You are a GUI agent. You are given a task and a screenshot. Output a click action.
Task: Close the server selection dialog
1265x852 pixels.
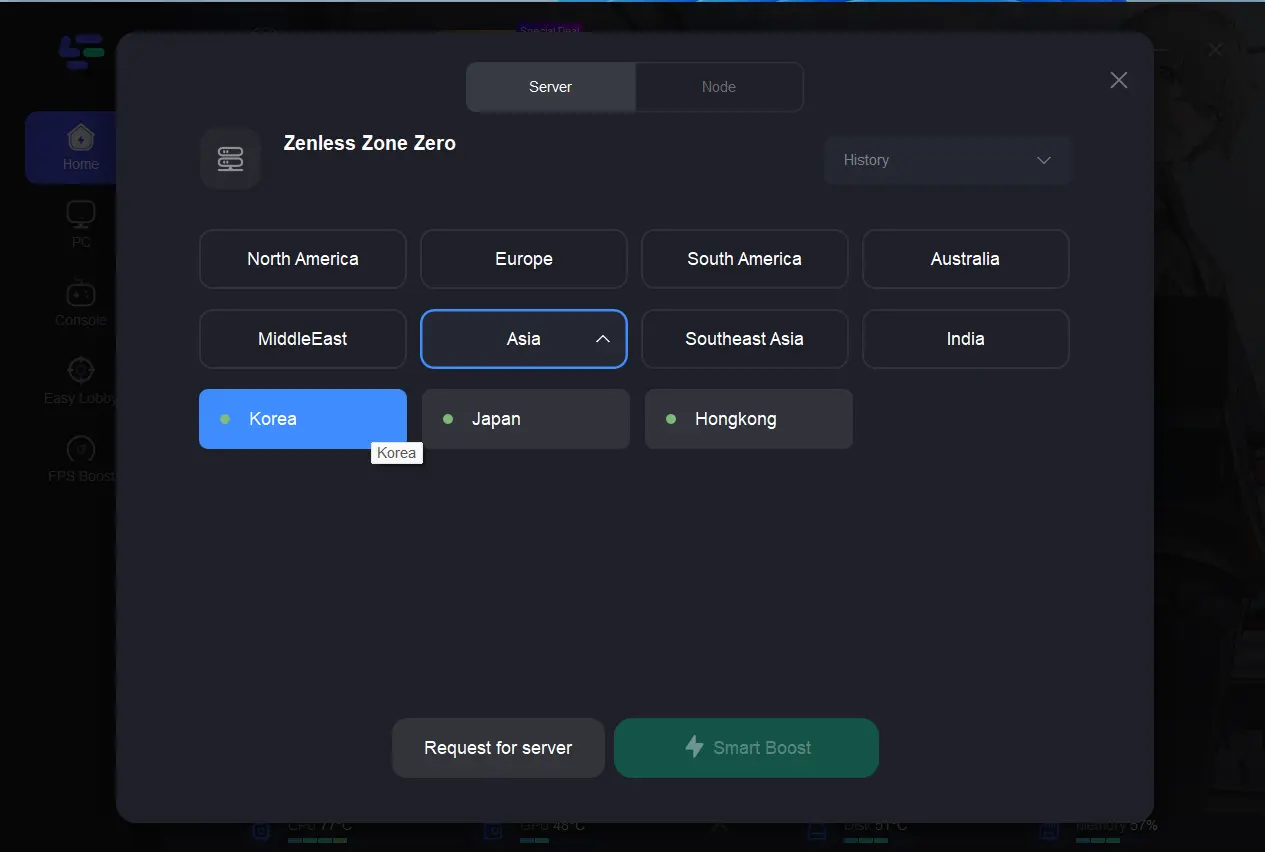click(1119, 80)
